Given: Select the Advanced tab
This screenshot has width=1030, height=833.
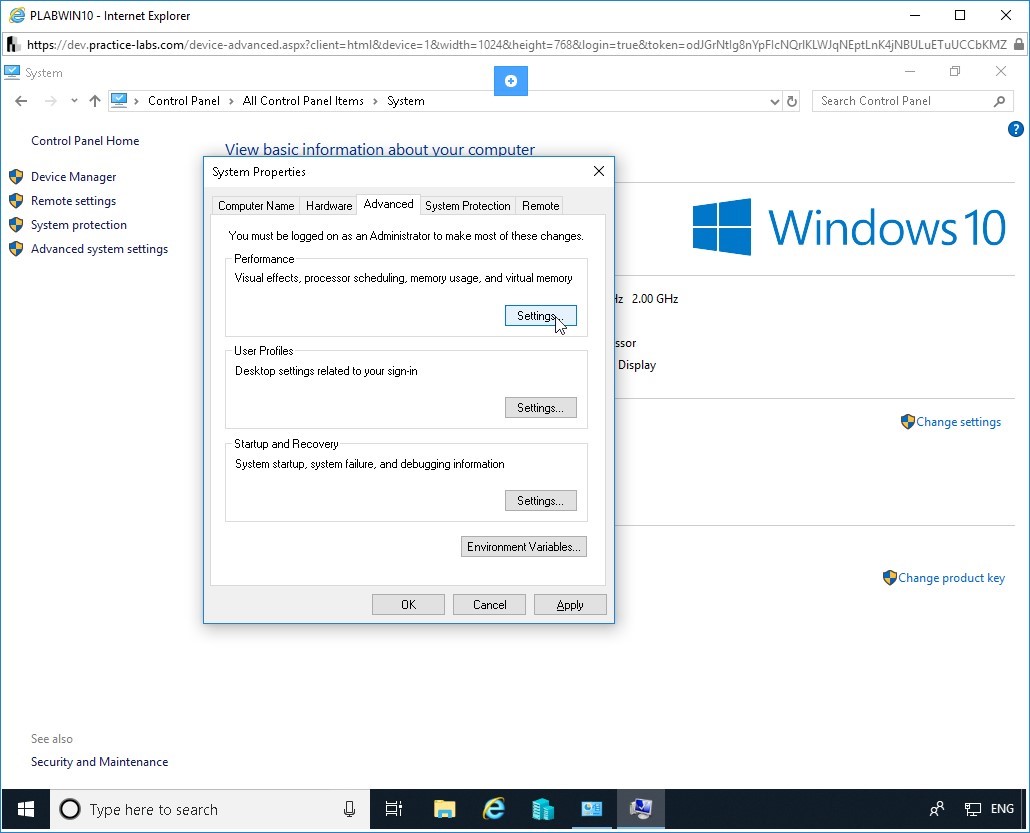Looking at the screenshot, I should (388, 204).
